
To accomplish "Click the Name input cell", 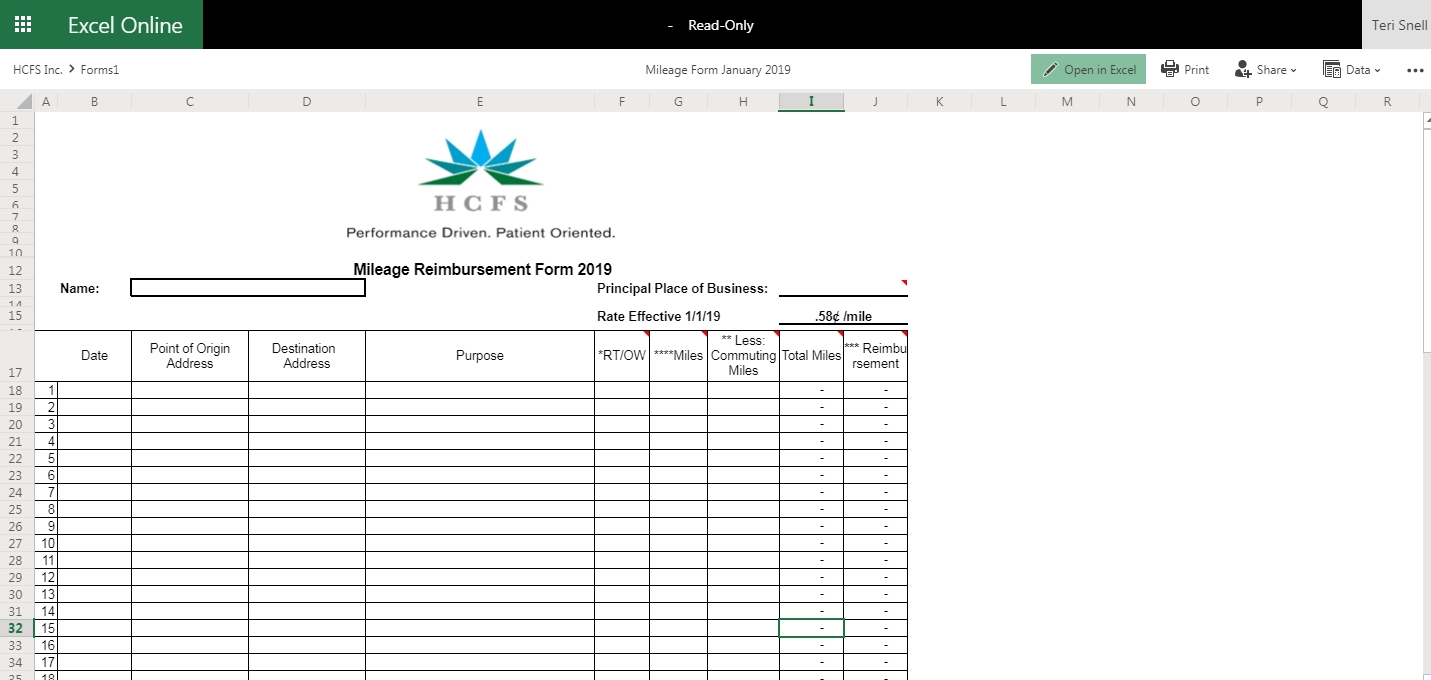I will [x=248, y=288].
